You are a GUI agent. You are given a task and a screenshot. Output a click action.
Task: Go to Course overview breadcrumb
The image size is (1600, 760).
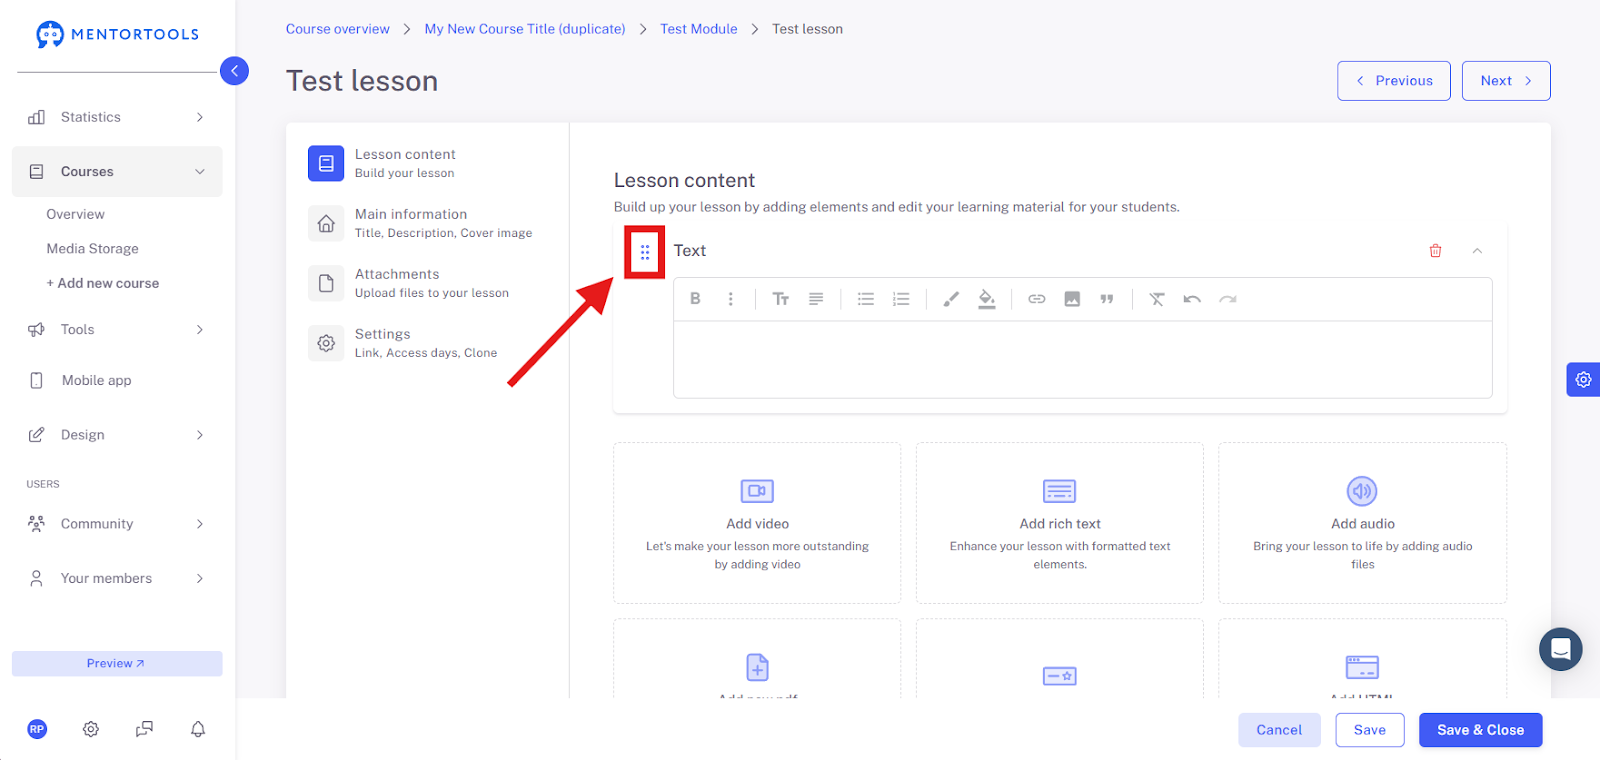tap(338, 29)
